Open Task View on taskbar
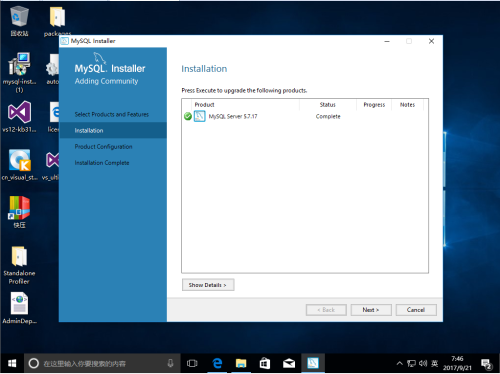The height and width of the screenshot is (374, 500). pyautogui.click(x=192, y=363)
